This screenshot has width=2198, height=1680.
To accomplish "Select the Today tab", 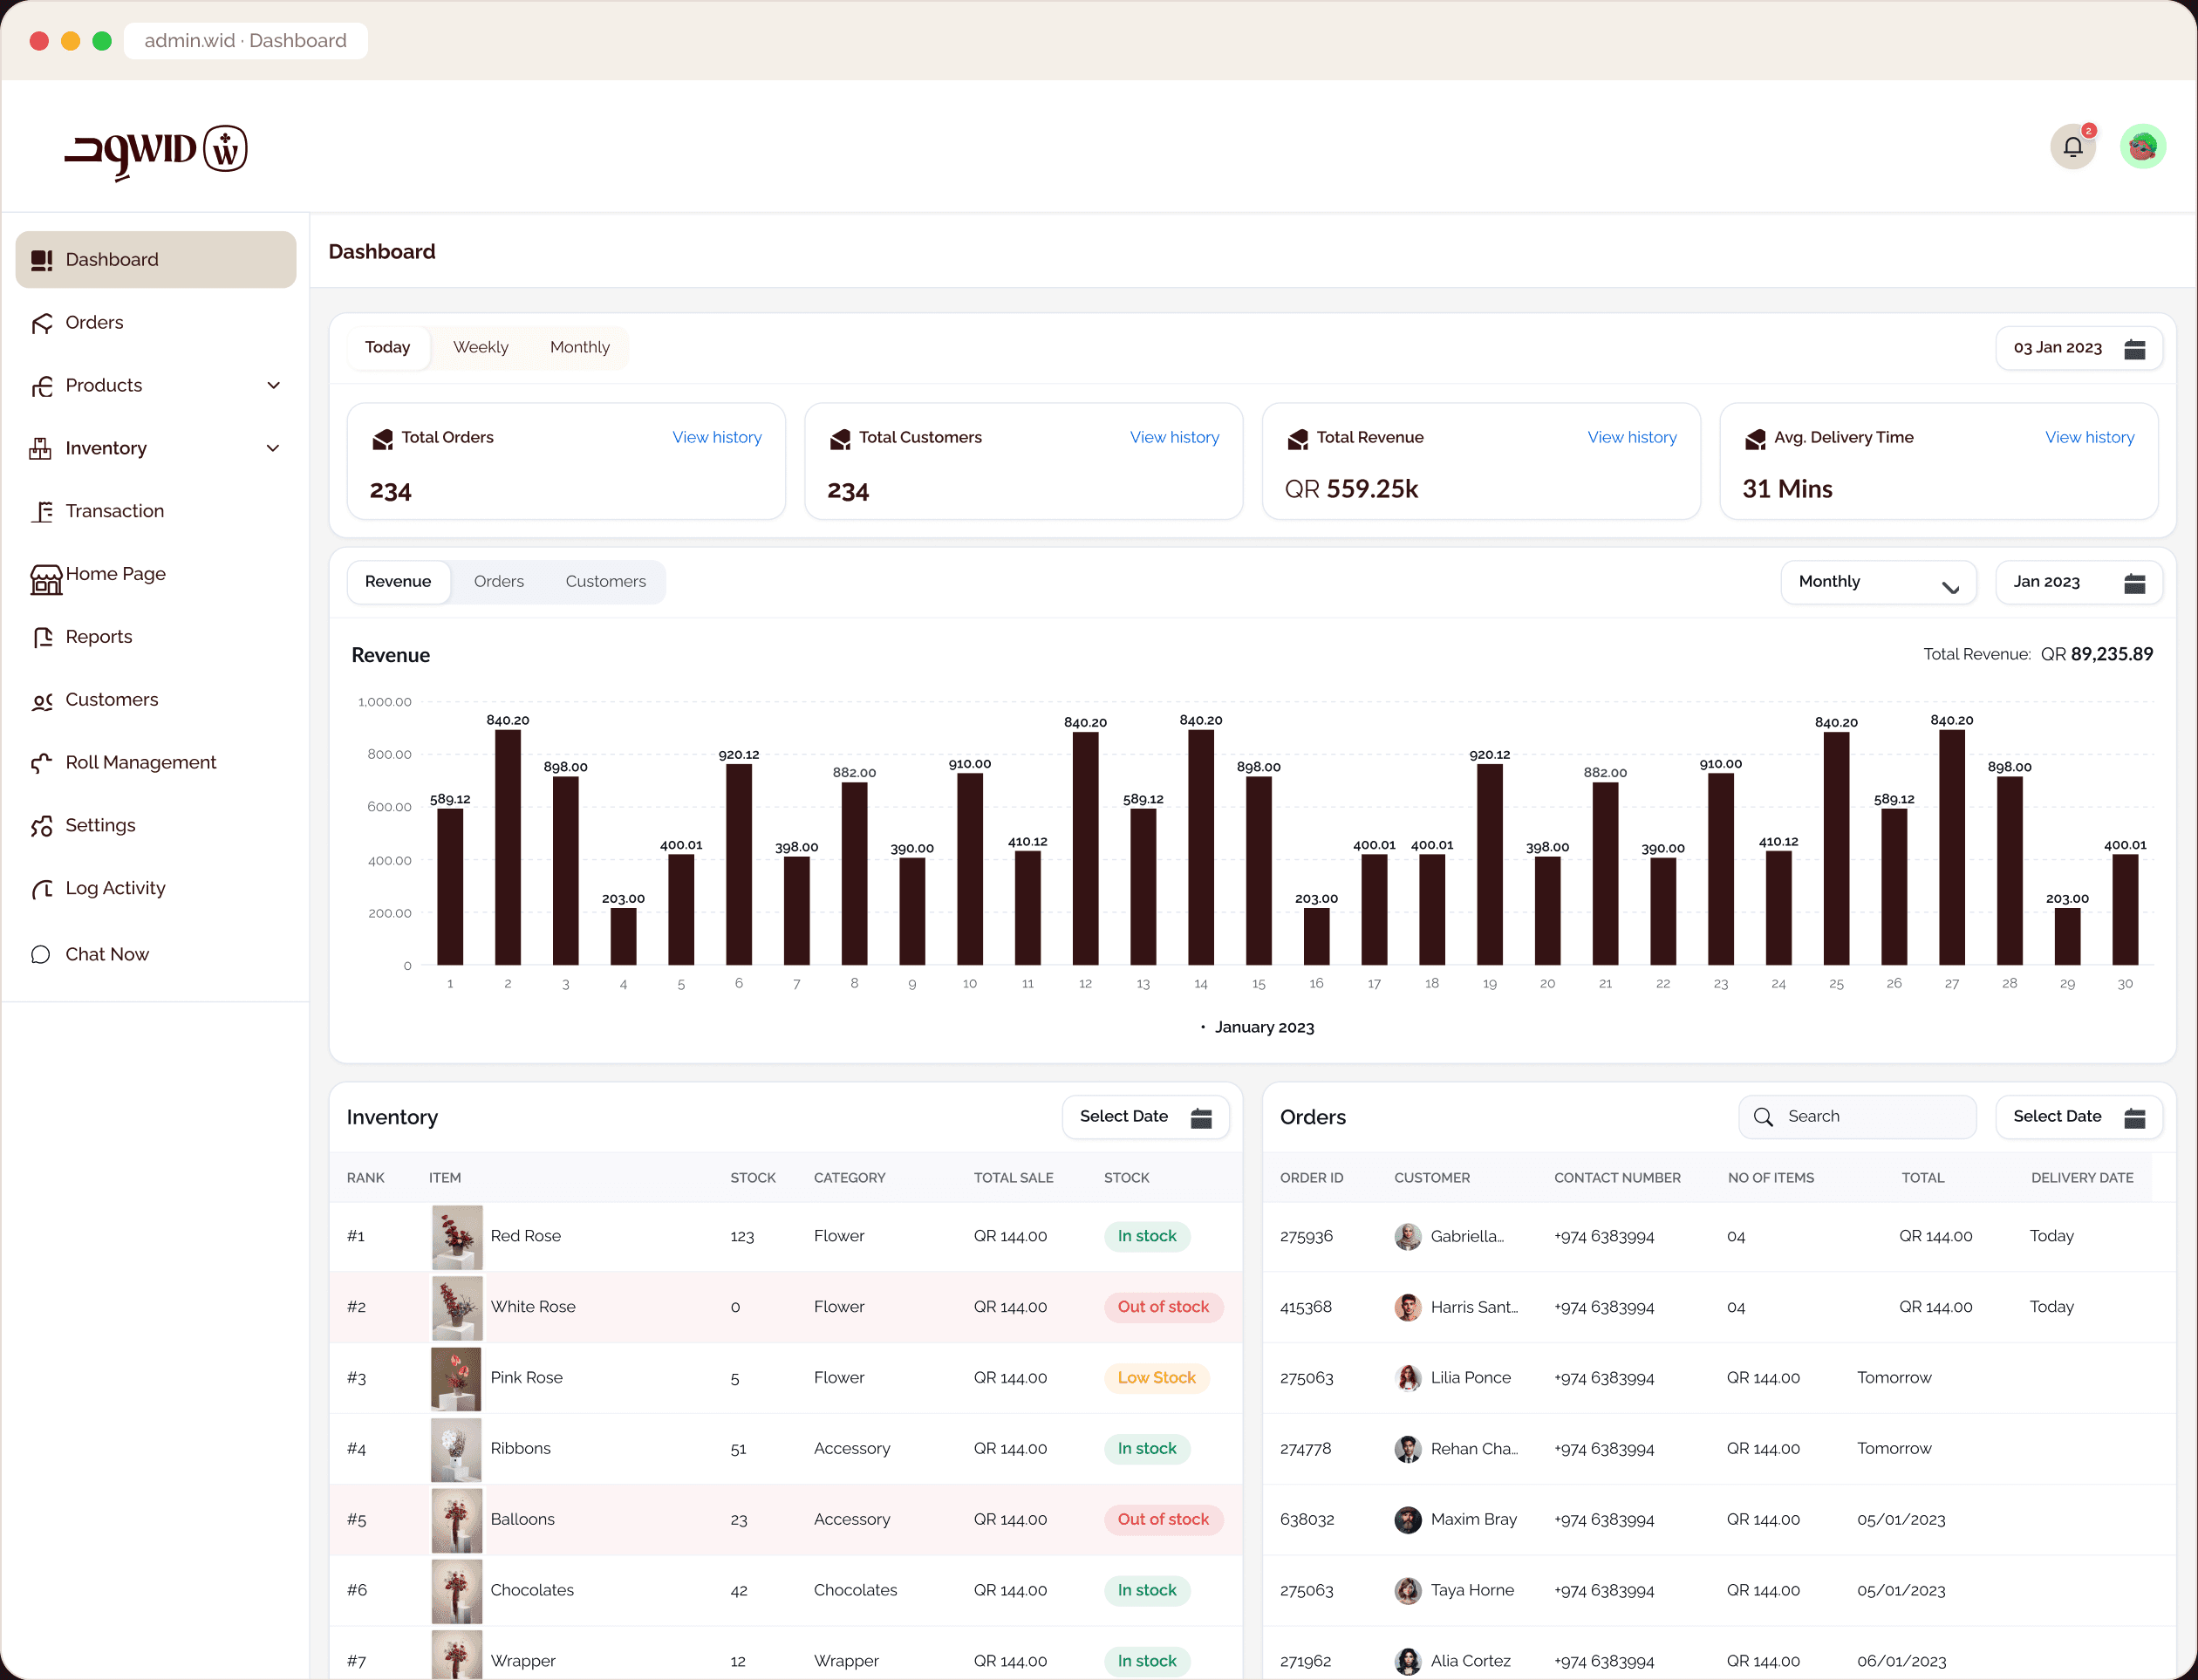I will coord(388,347).
